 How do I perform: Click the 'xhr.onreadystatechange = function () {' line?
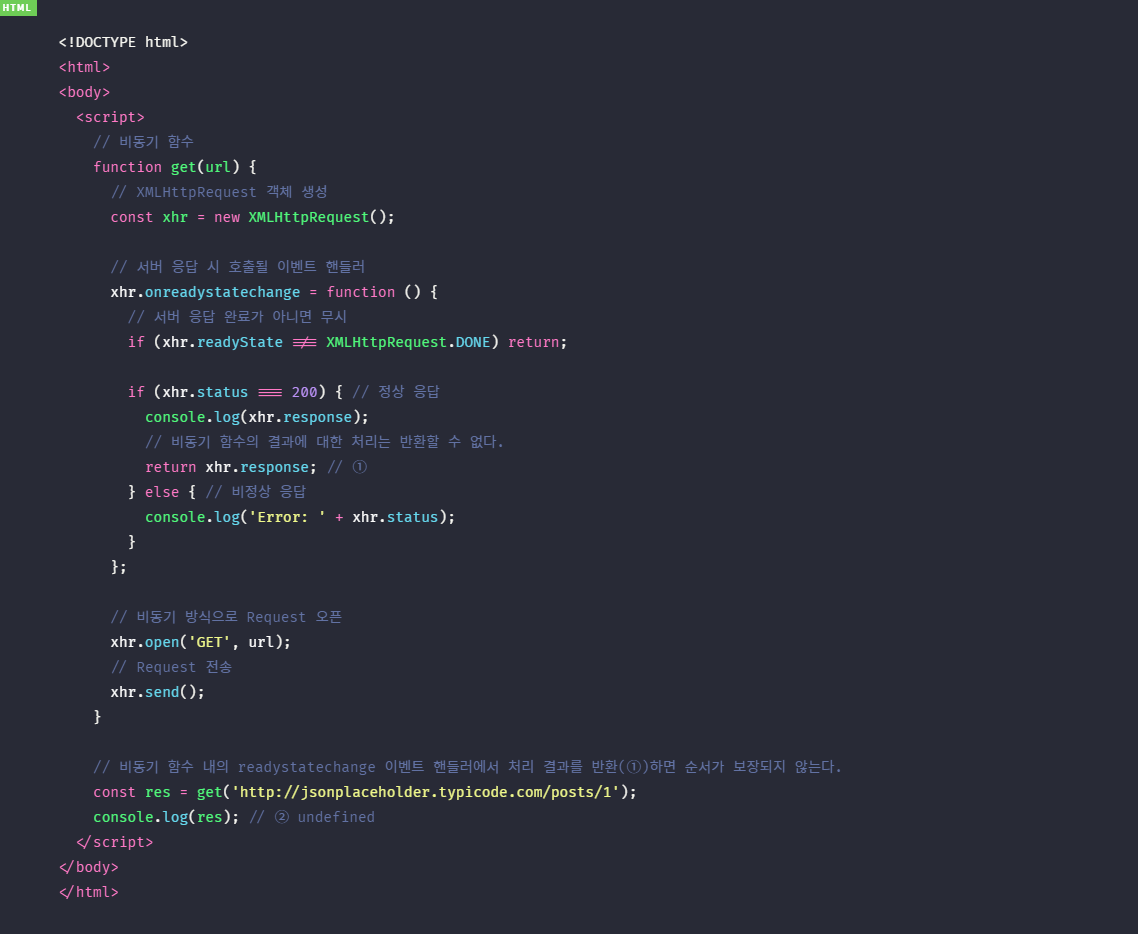(x=274, y=292)
